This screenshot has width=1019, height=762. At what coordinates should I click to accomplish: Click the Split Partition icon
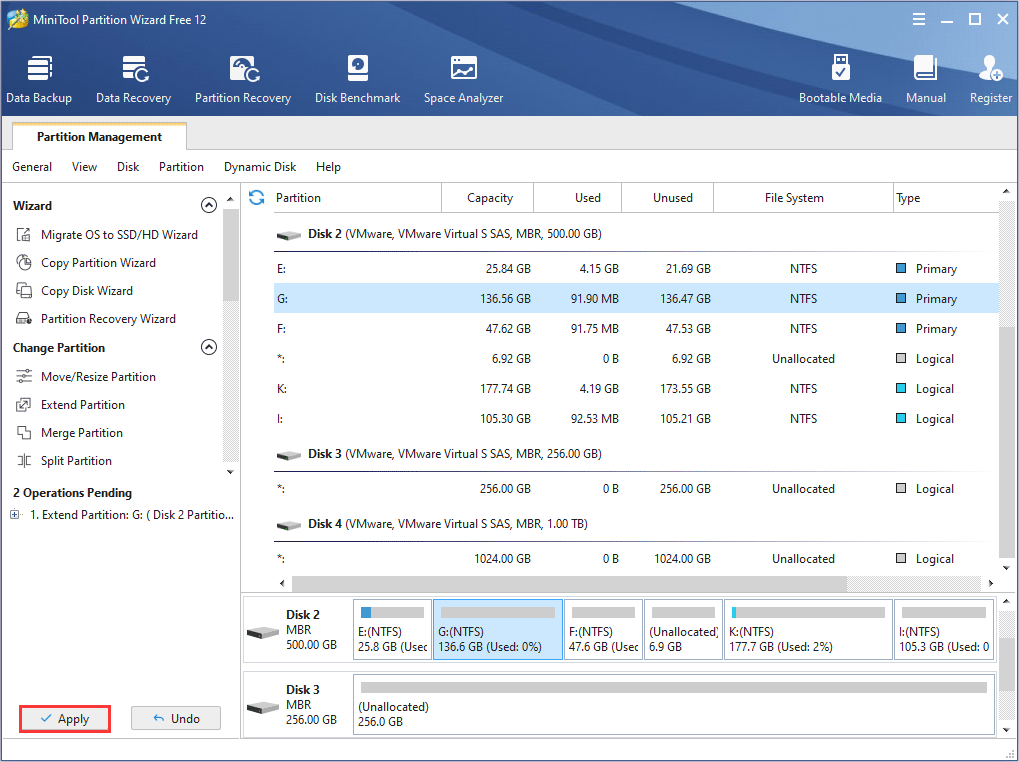point(23,461)
